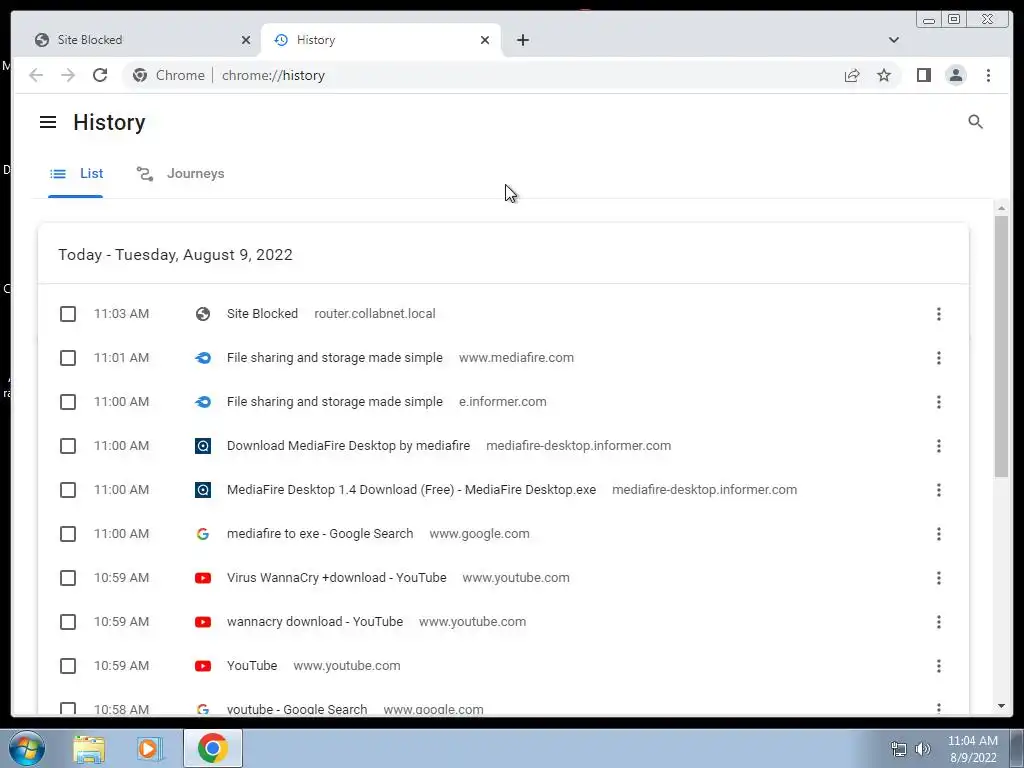Image resolution: width=1024 pixels, height=768 pixels.
Task: Tick checkbox for MediaFire Desktop 1.4 Download
Action: click(68, 490)
